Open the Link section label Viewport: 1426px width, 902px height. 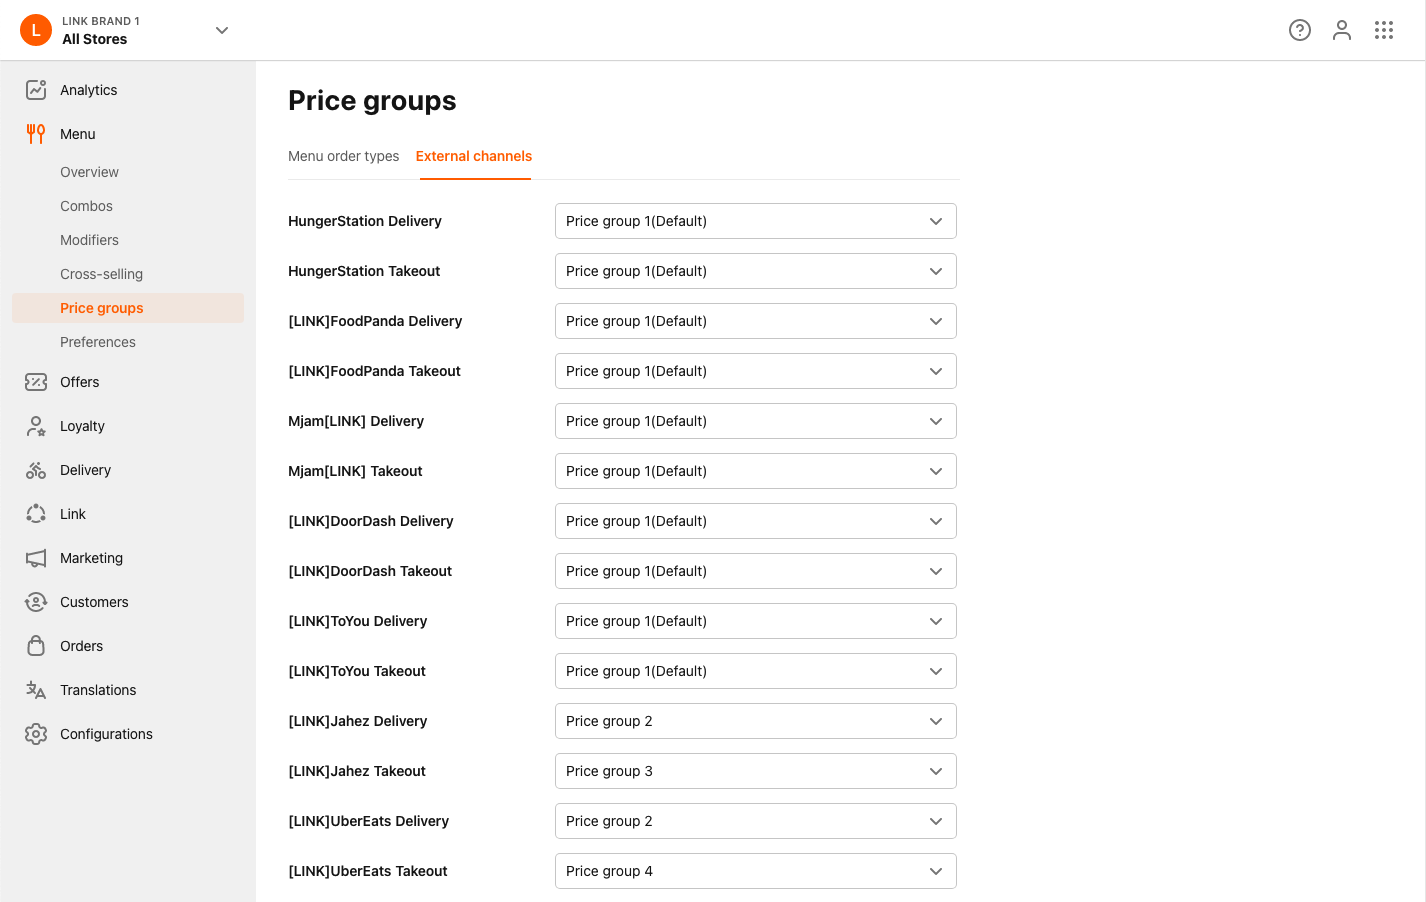click(x=73, y=514)
